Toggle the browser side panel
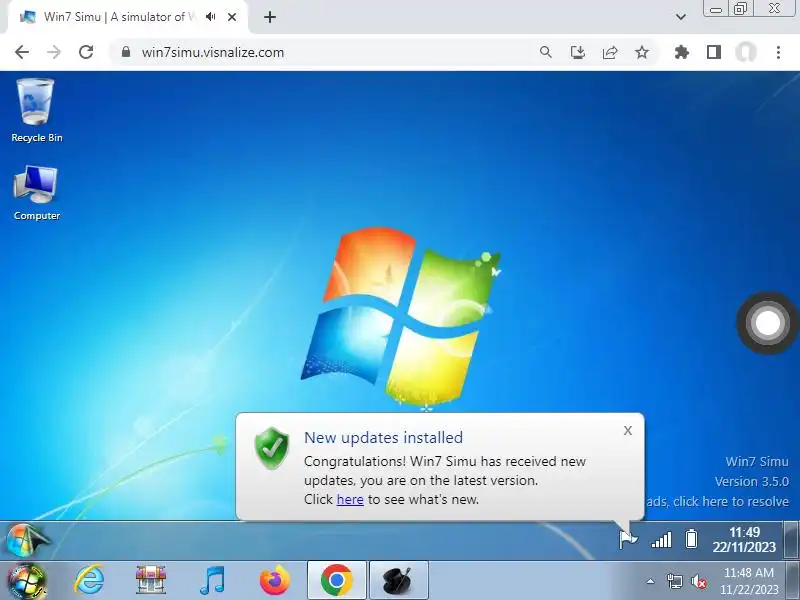The height and width of the screenshot is (600, 800). (714, 52)
